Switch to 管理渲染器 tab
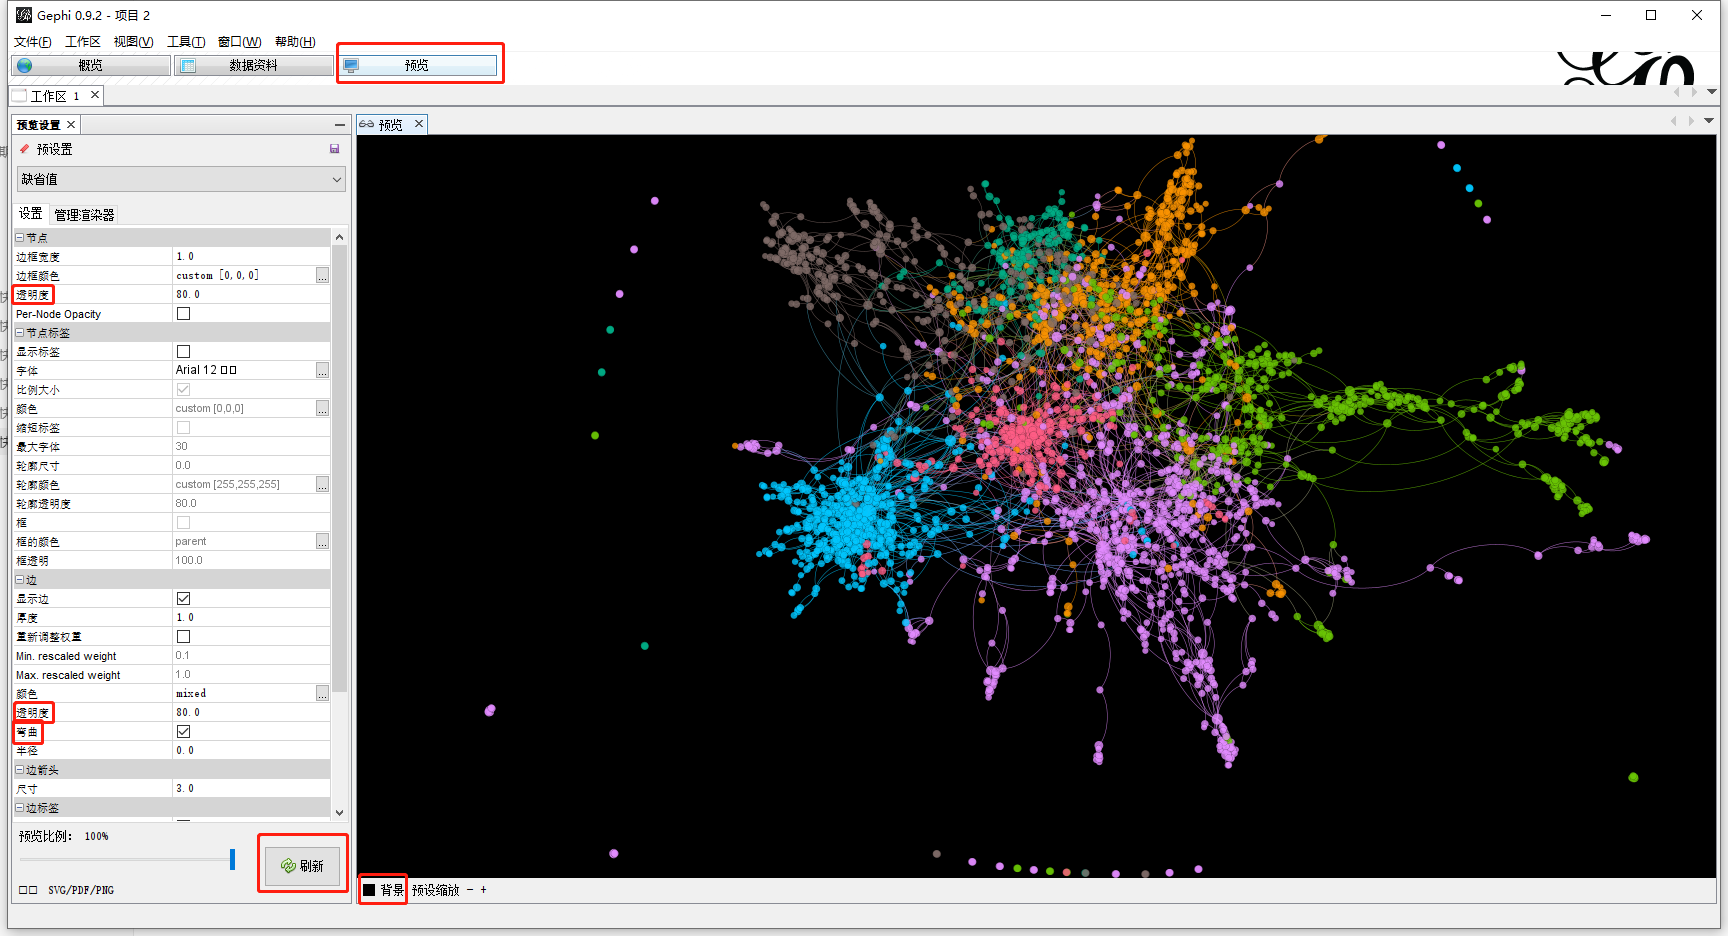 84,215
